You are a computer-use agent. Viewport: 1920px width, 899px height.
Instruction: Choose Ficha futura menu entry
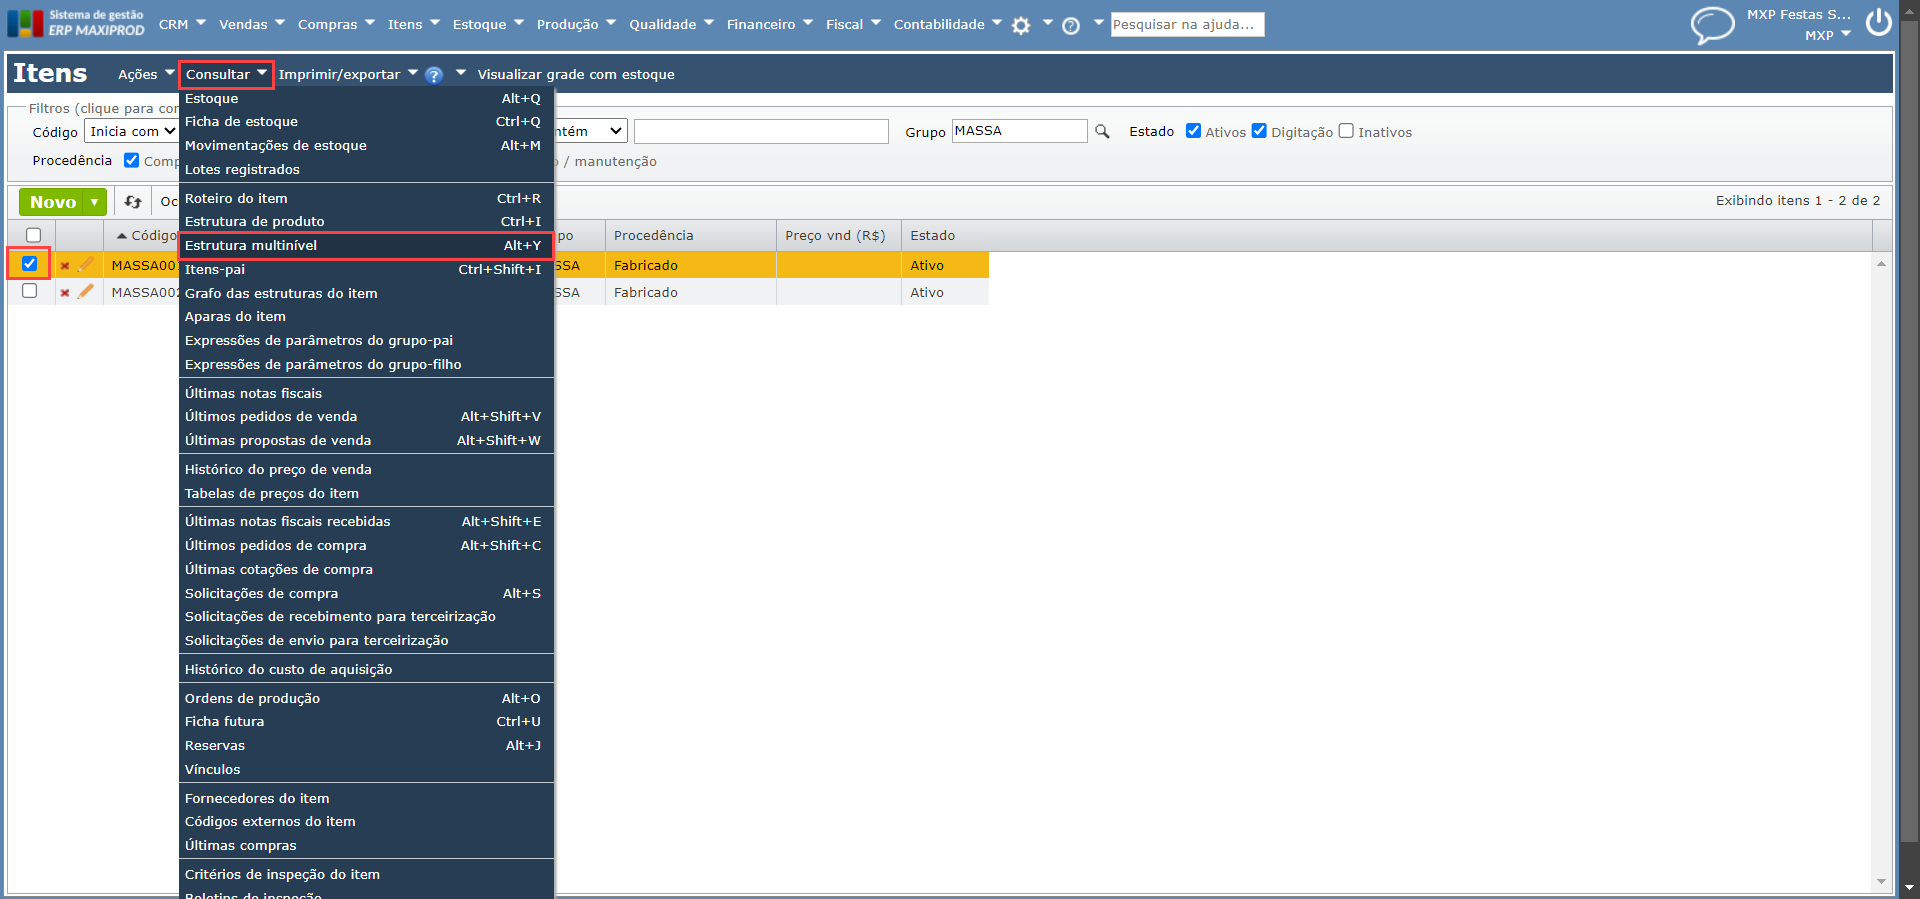366,722
